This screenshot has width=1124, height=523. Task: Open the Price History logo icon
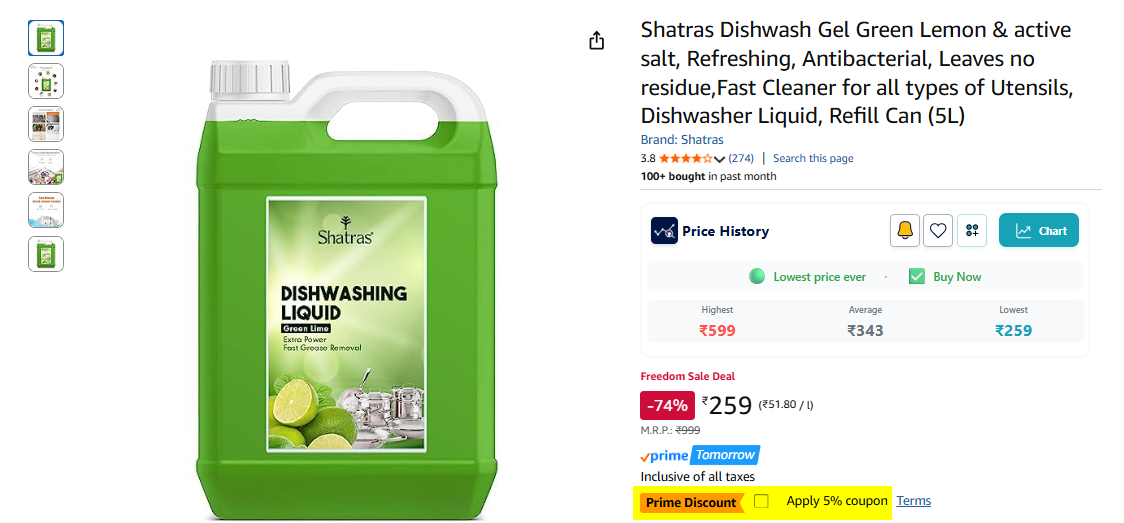(665, 231)
